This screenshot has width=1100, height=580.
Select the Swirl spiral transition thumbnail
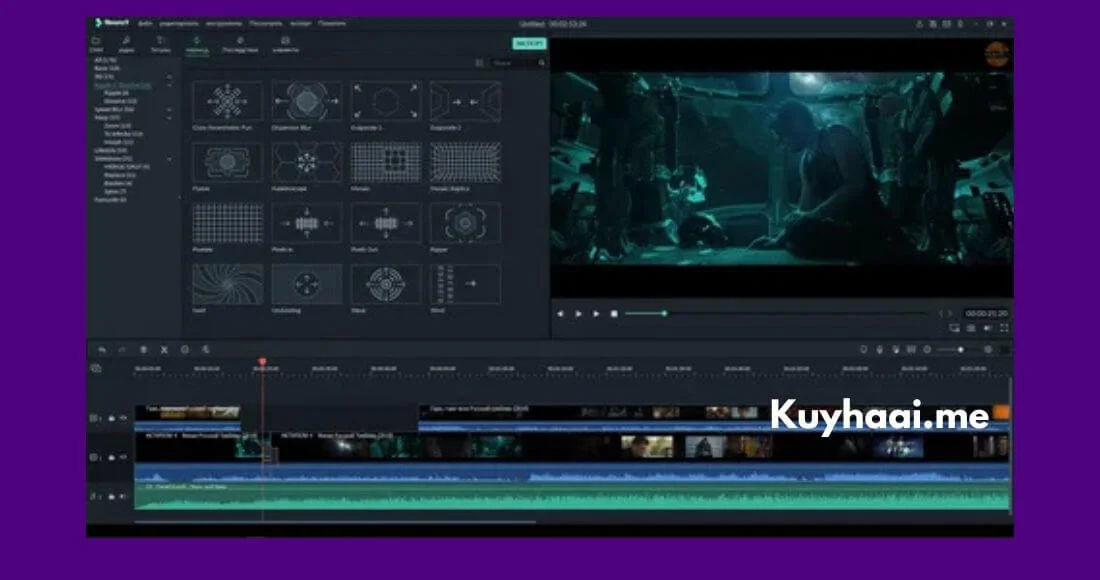pyautogui.click(x=227, y=284)
